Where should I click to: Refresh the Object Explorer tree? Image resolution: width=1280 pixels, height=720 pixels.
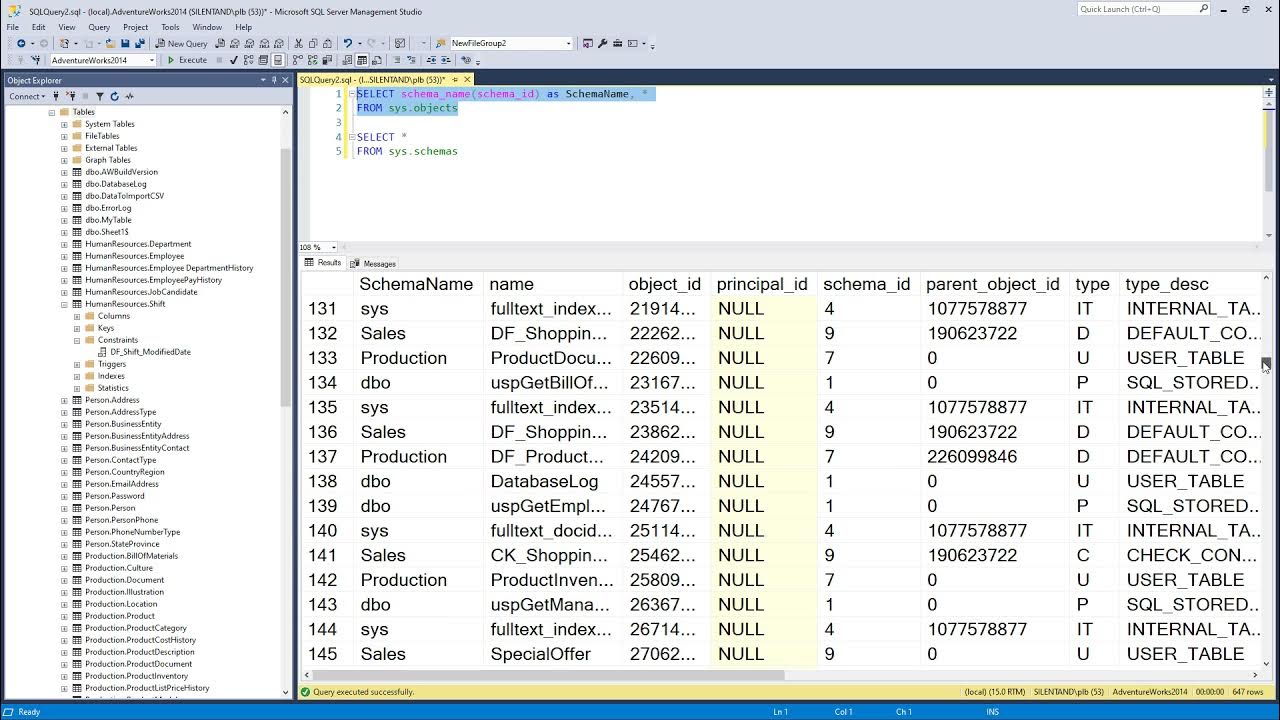tap(114, 96)
